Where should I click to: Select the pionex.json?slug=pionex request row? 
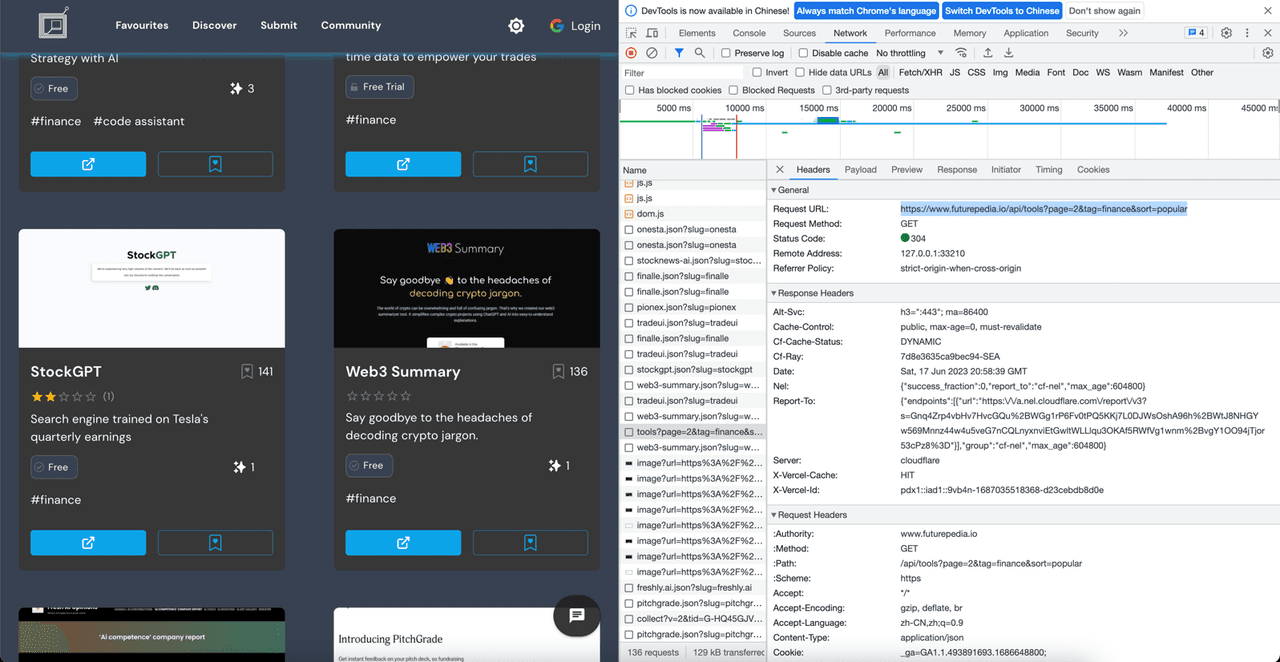click(x=693, y=308)
